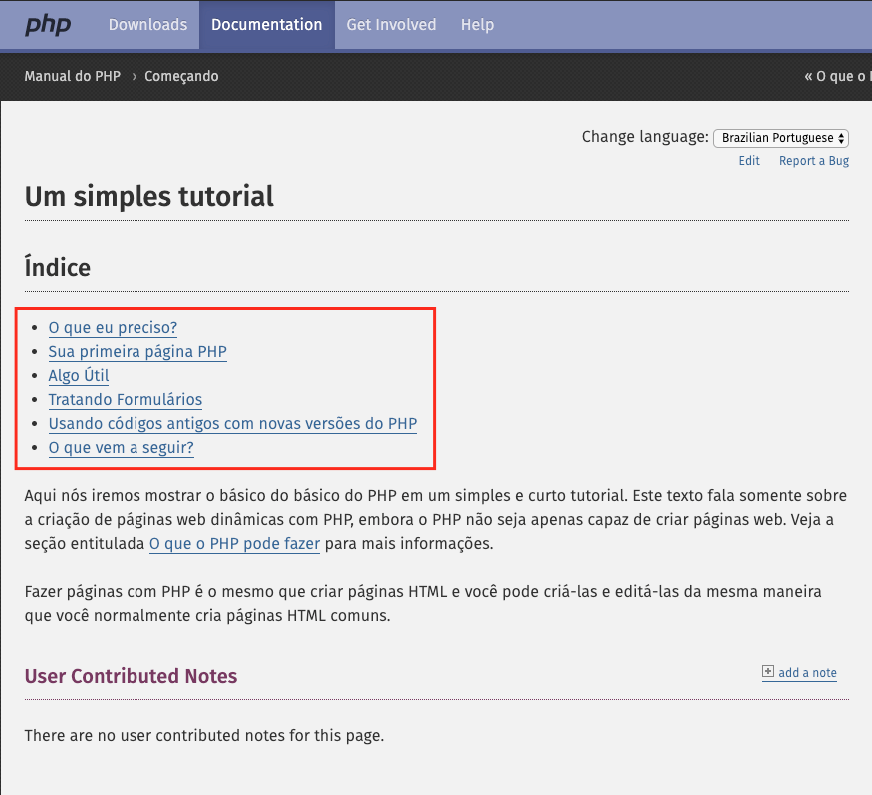Open the Downloads menu item
Image resolution: width=872 pixels, height=795 pixels.
(148, 25)
